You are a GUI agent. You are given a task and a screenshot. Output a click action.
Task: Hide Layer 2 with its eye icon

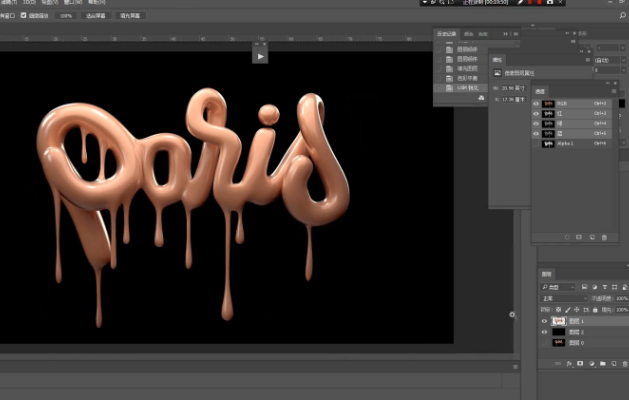pyautogui.click(x=544, y=332)
